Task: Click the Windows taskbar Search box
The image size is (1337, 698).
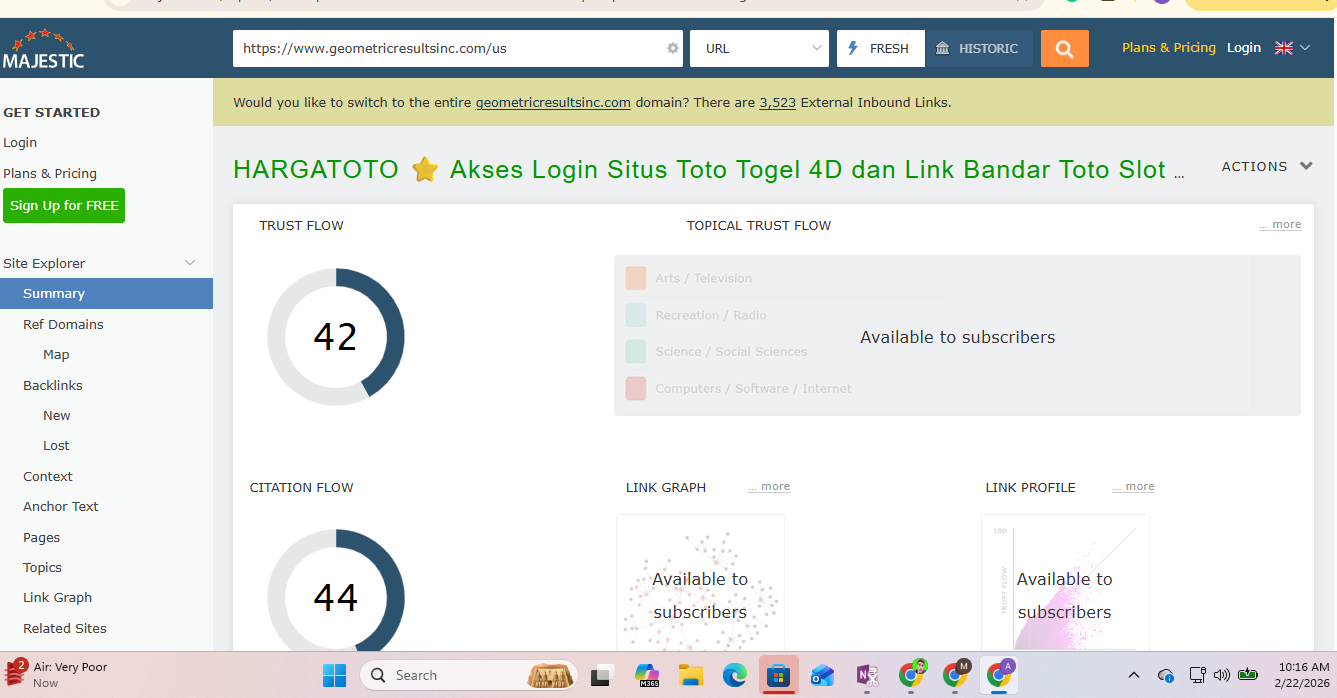Action: 468,675
